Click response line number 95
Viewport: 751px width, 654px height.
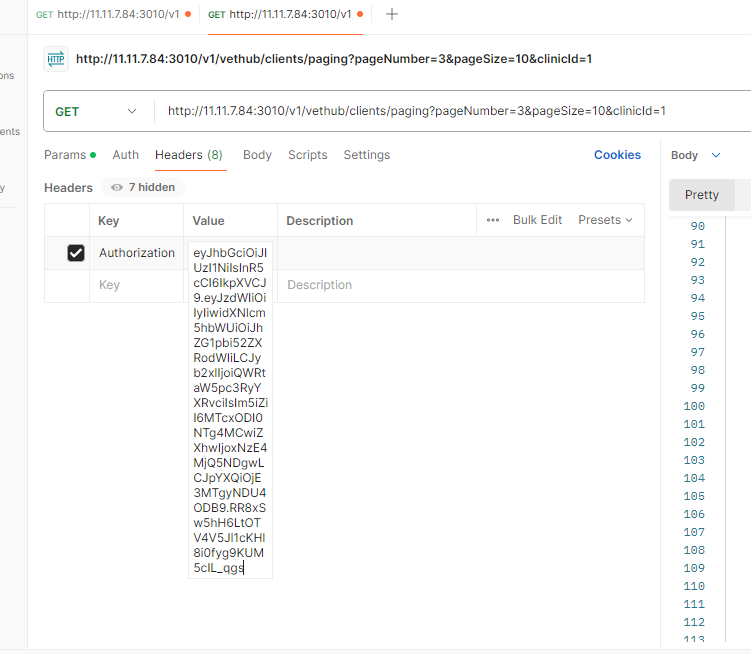(x=697, y=316)
